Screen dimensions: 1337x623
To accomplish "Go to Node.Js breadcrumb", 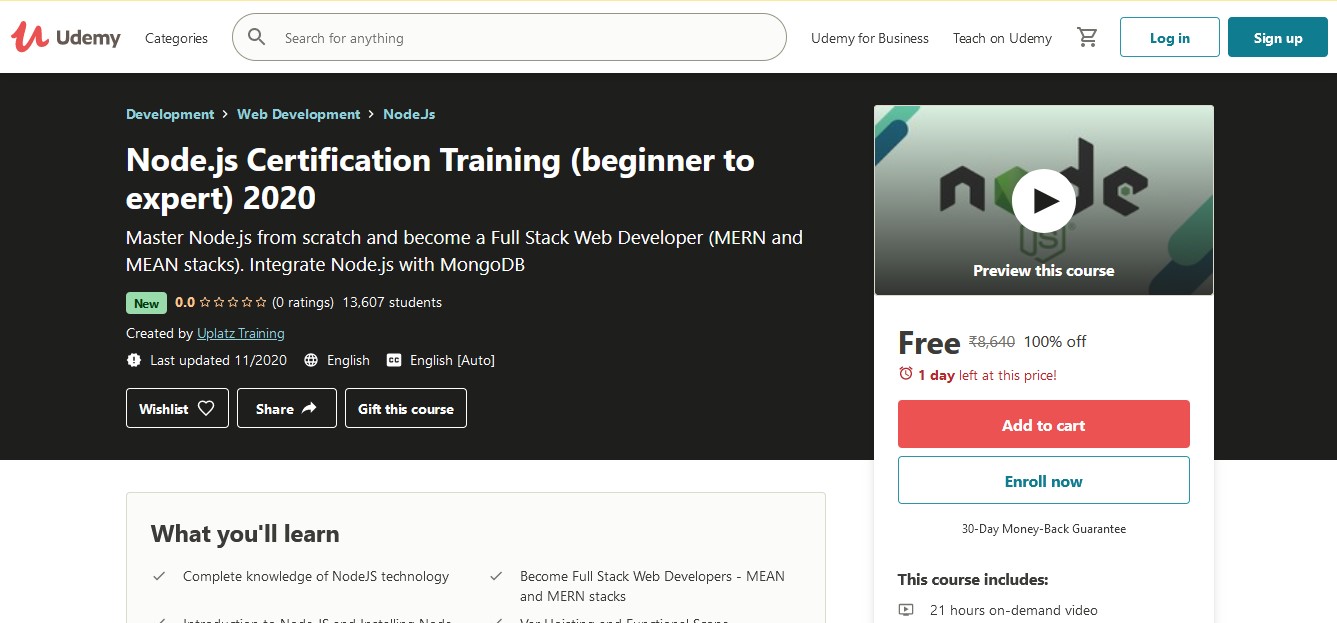I will pyautogui.click(x=409, y=114).
